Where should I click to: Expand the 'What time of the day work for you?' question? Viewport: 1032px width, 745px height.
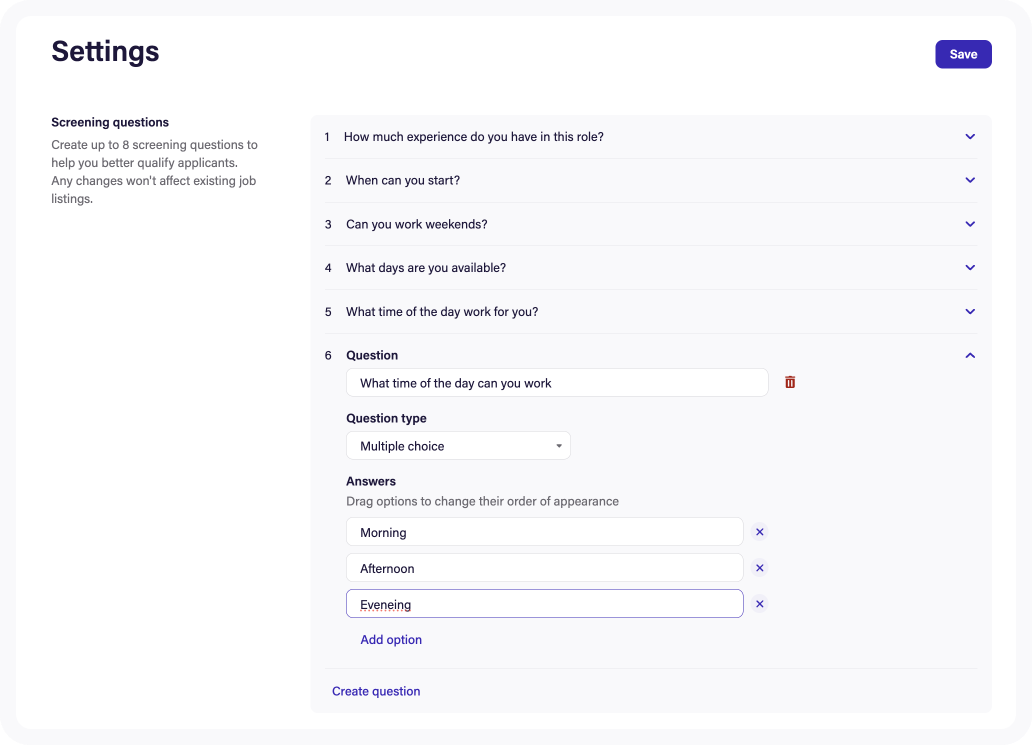[968, 311]
